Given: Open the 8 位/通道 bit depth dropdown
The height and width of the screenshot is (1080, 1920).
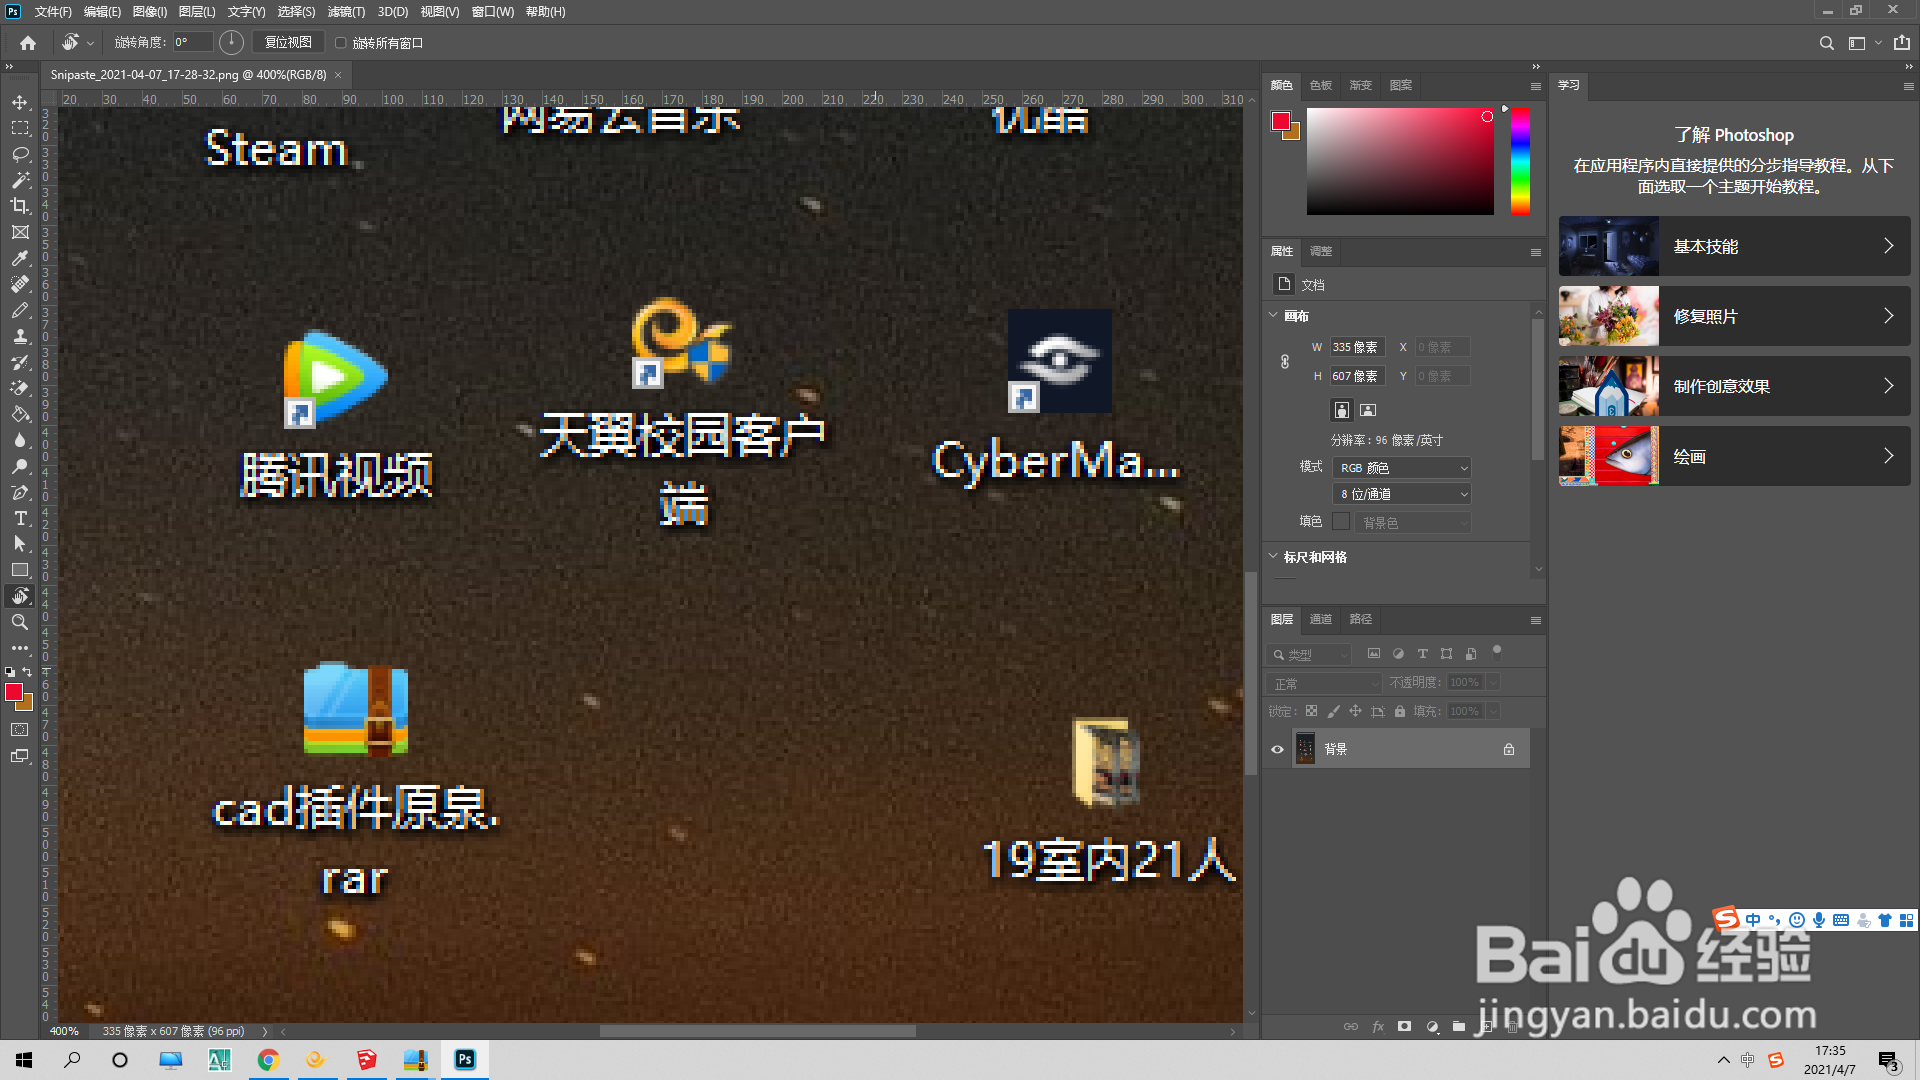Looking at the screenshot, I should tap(1402, 494).
